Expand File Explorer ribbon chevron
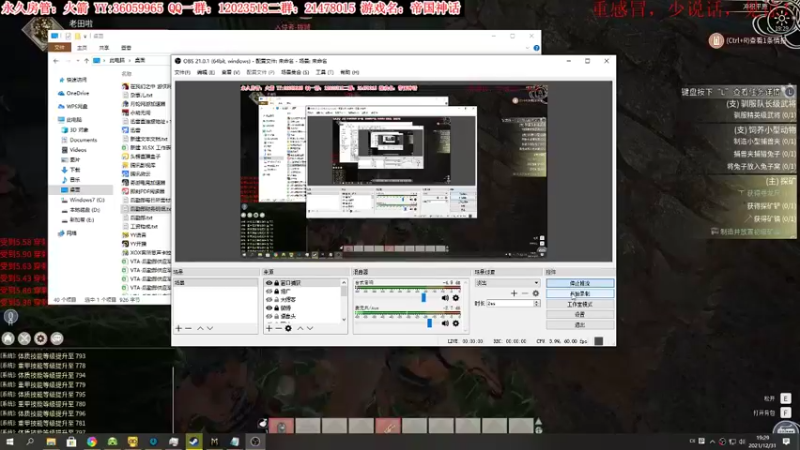The height and width of the screenshot is (450, 800). (528, 48)
